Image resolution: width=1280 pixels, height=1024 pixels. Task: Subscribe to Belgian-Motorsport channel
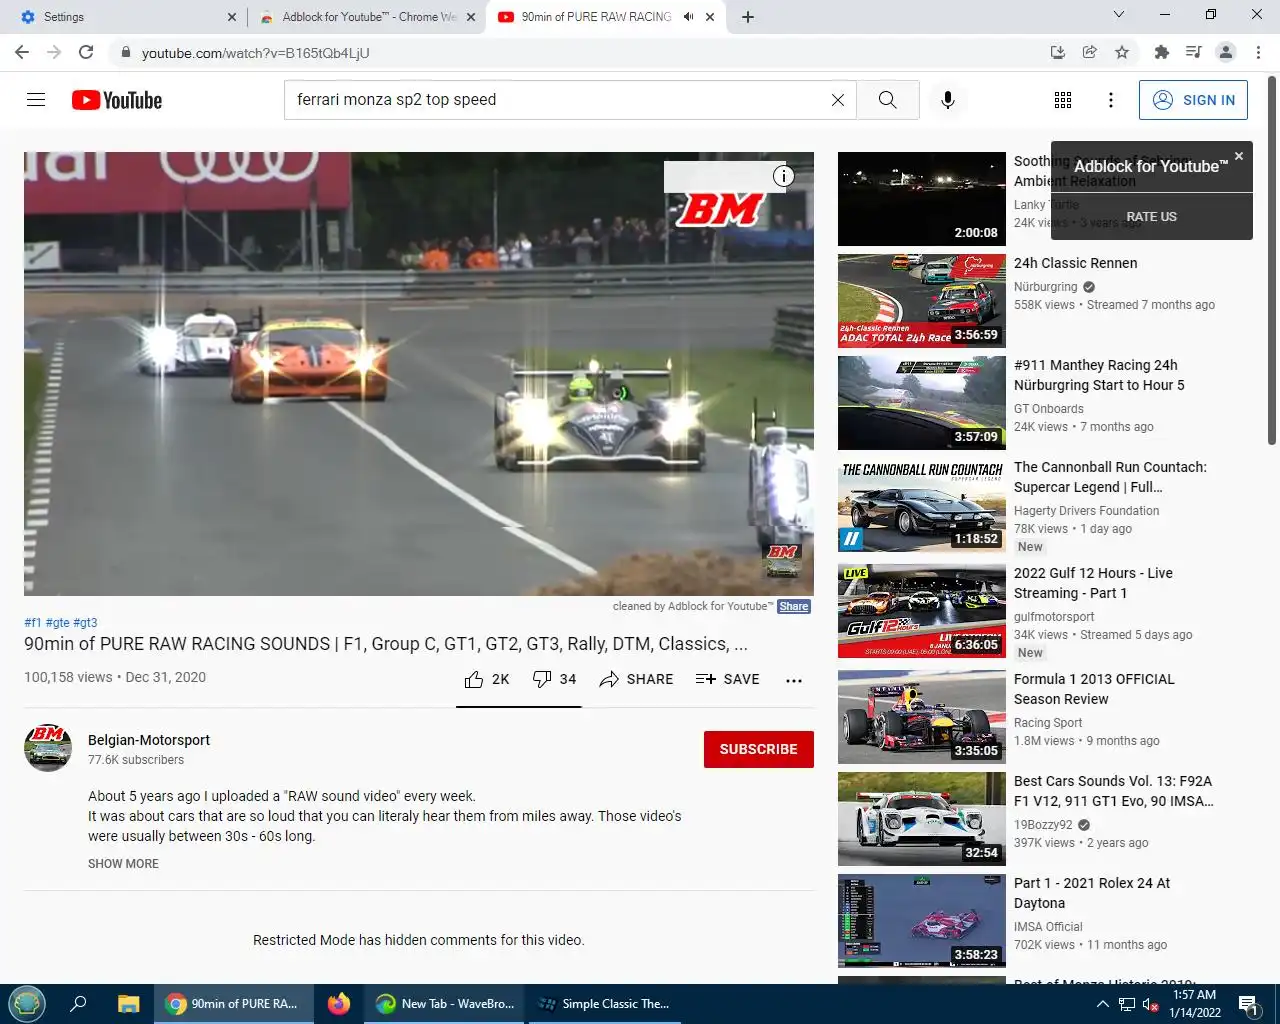759,749
